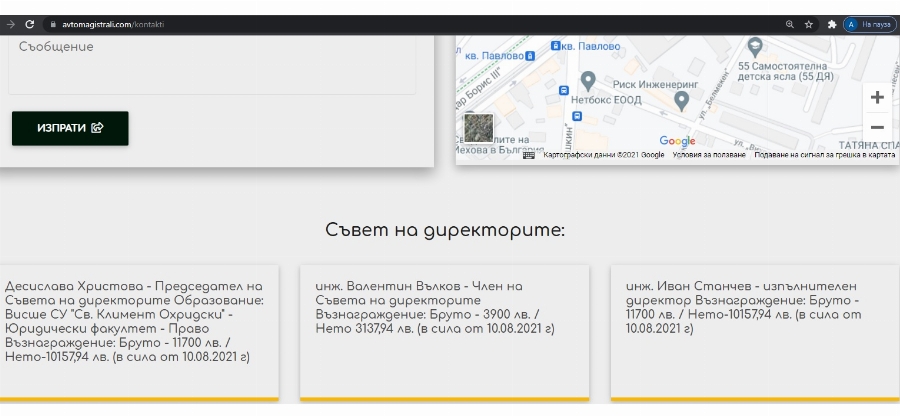The image size is (900, 416).
Task: Bookmark this page with the star icon
Action: point(808,24)
